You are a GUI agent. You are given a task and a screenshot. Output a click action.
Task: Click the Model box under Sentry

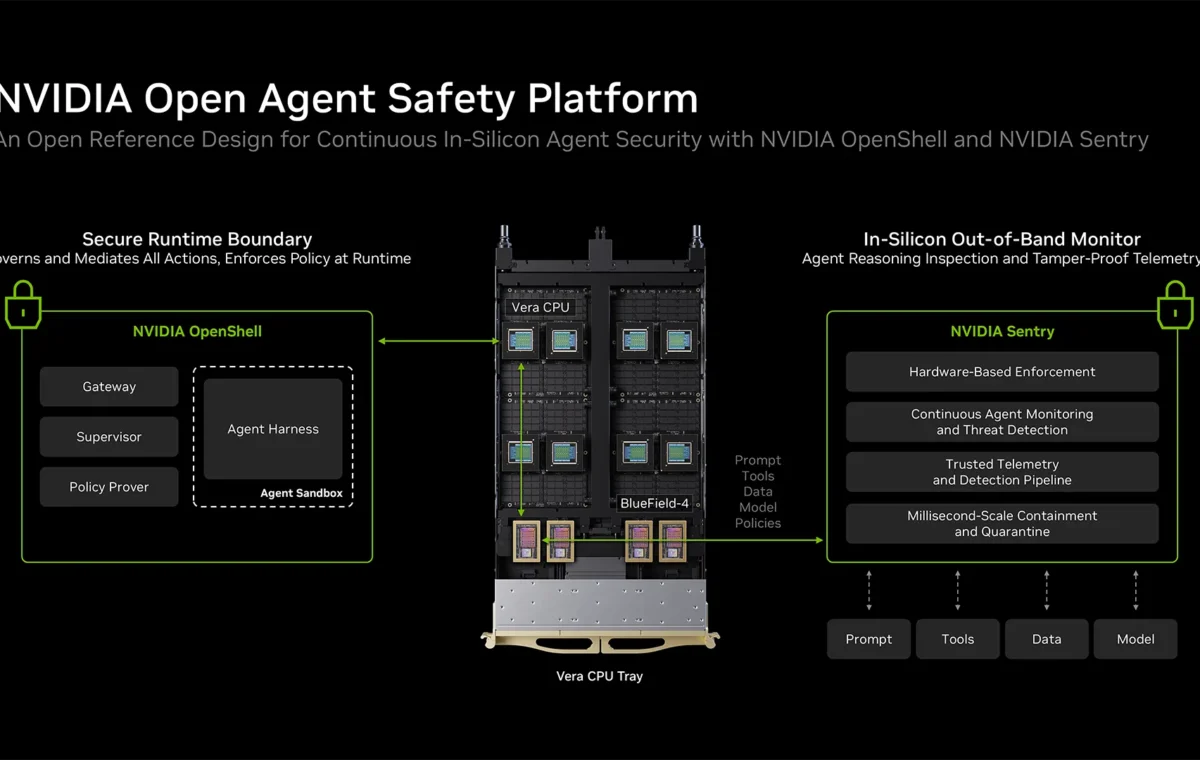1136,639
